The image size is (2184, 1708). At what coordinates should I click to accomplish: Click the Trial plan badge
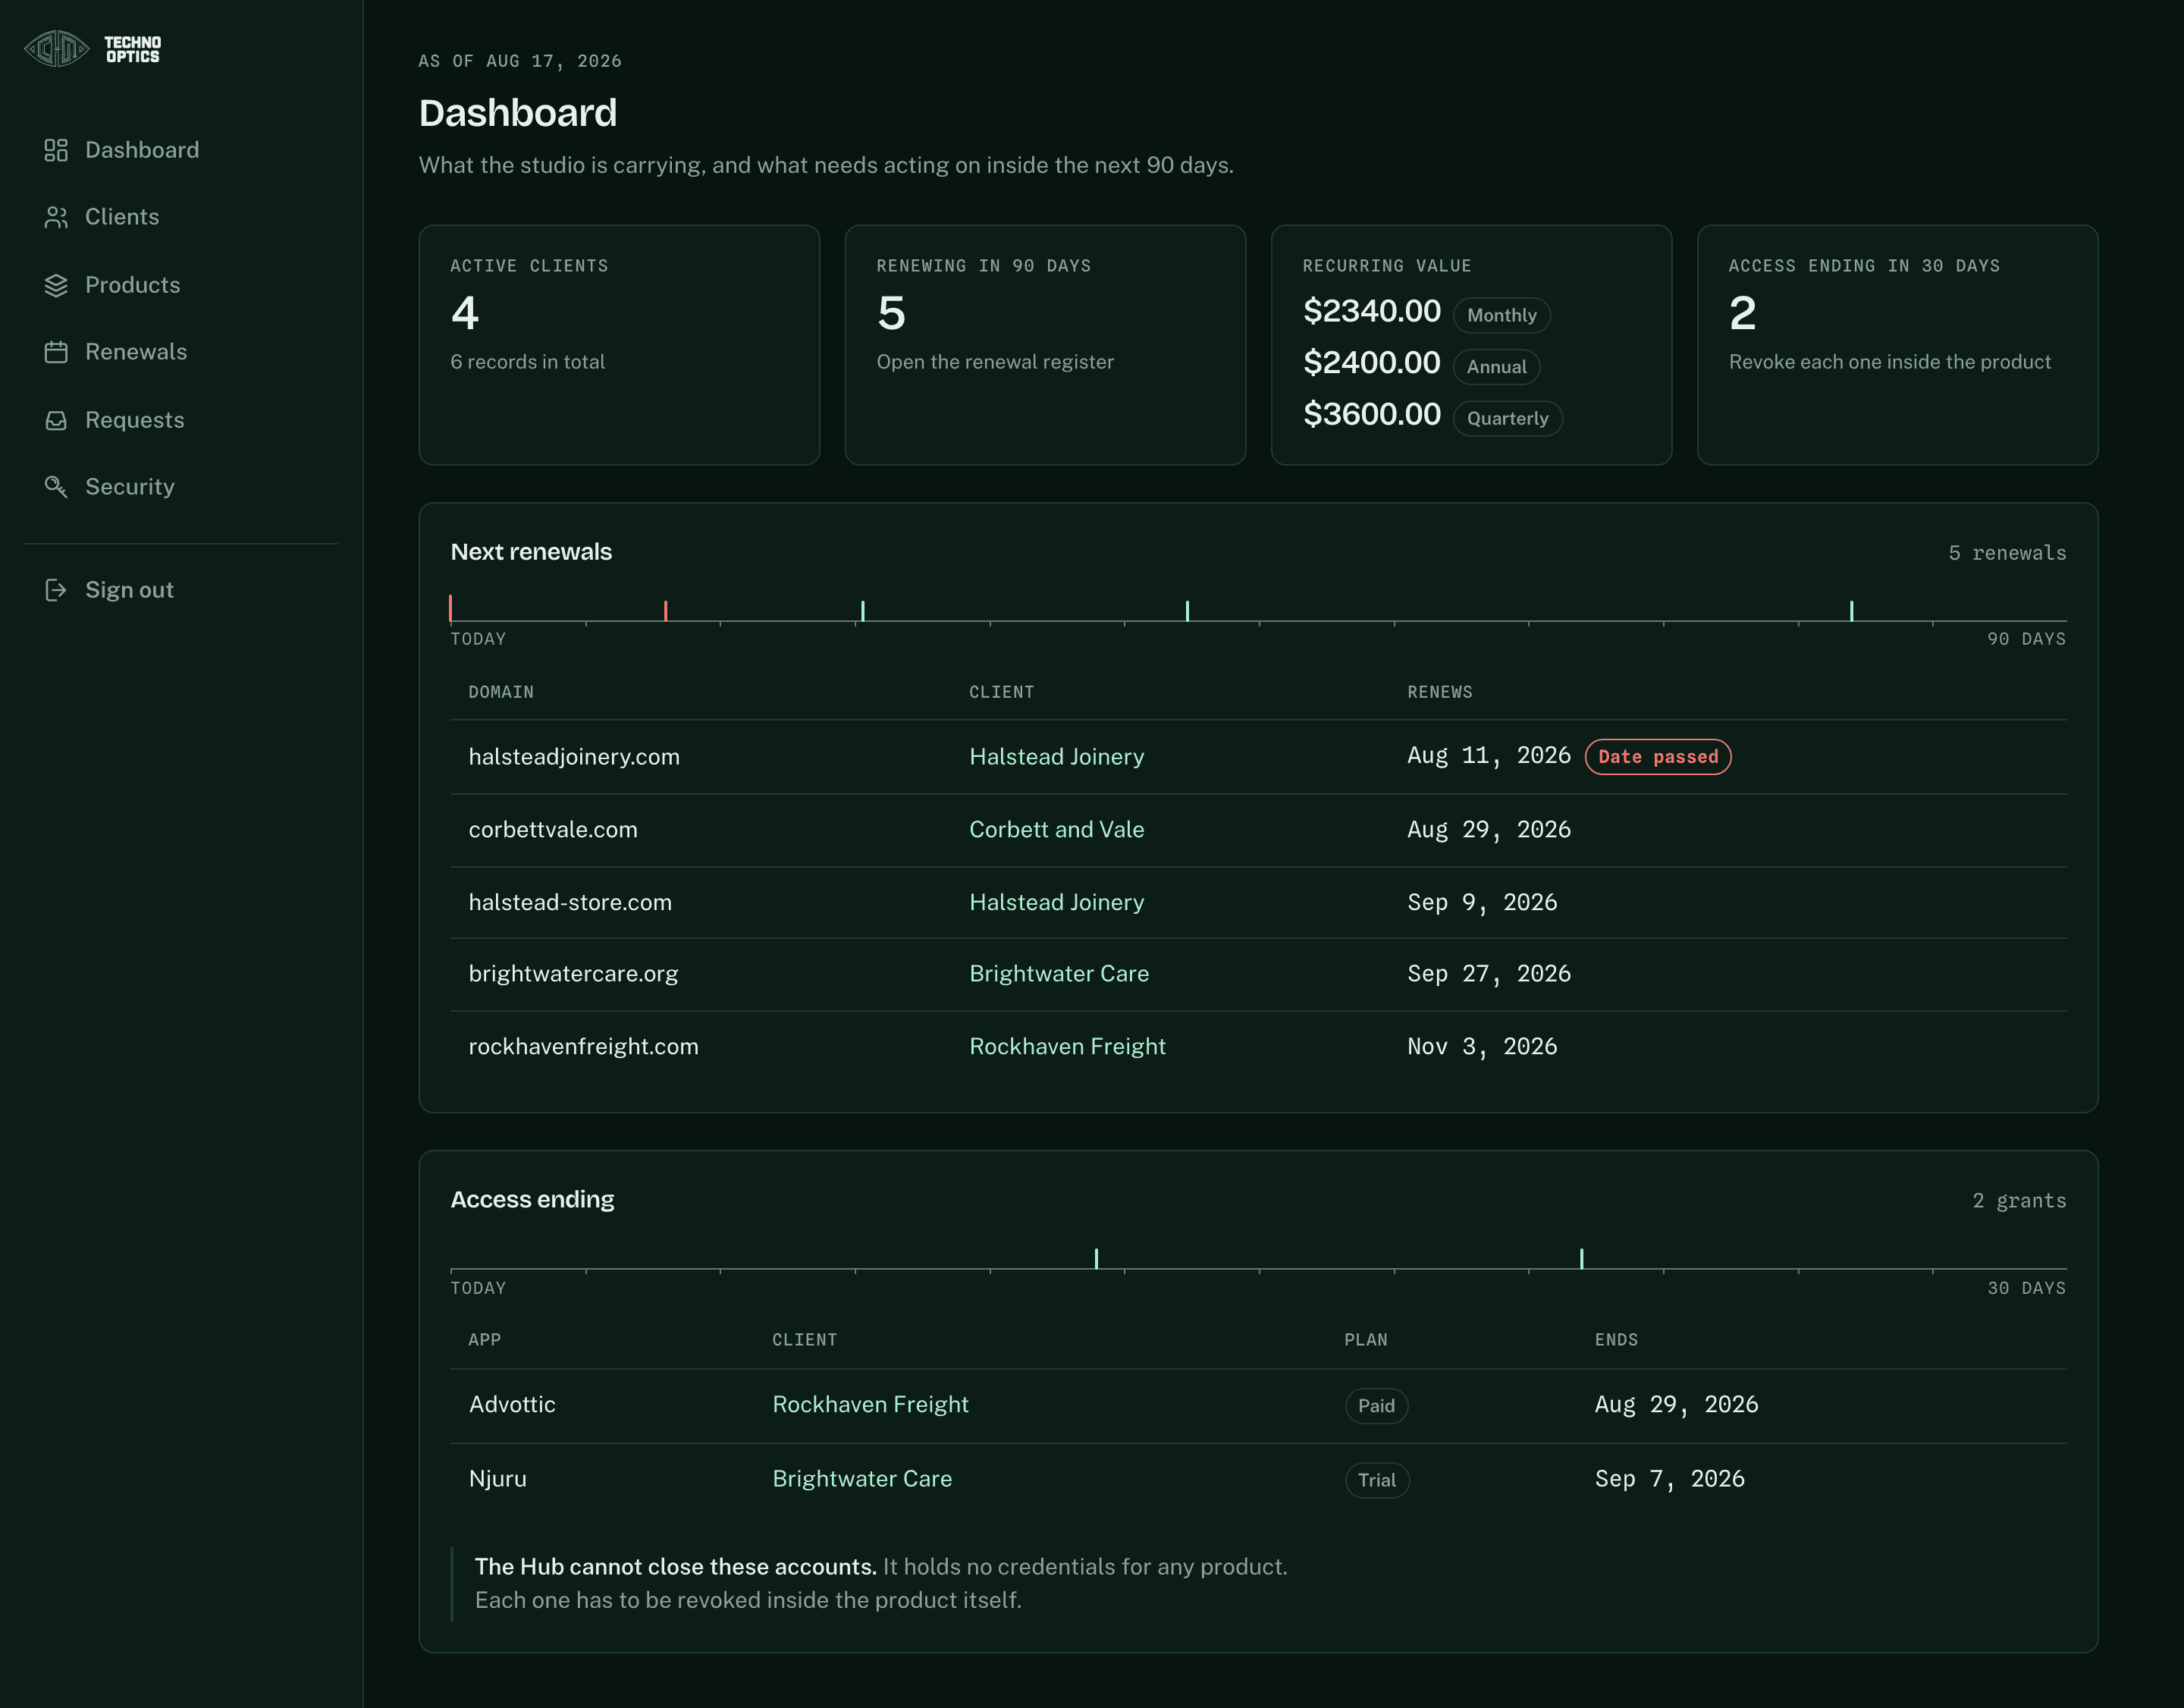(x=1377, y=1480)
